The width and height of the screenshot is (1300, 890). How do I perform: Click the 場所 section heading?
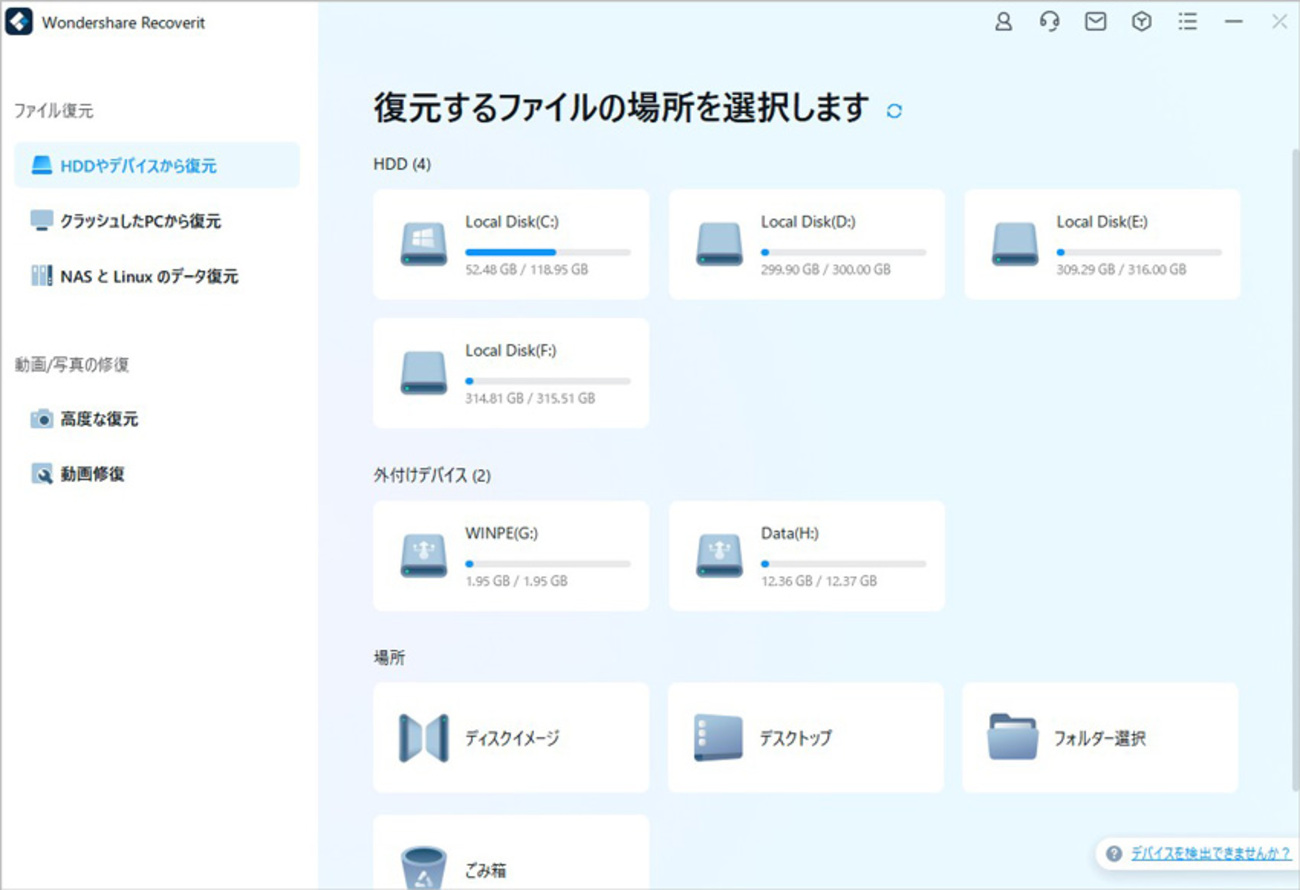click(389, 658)
